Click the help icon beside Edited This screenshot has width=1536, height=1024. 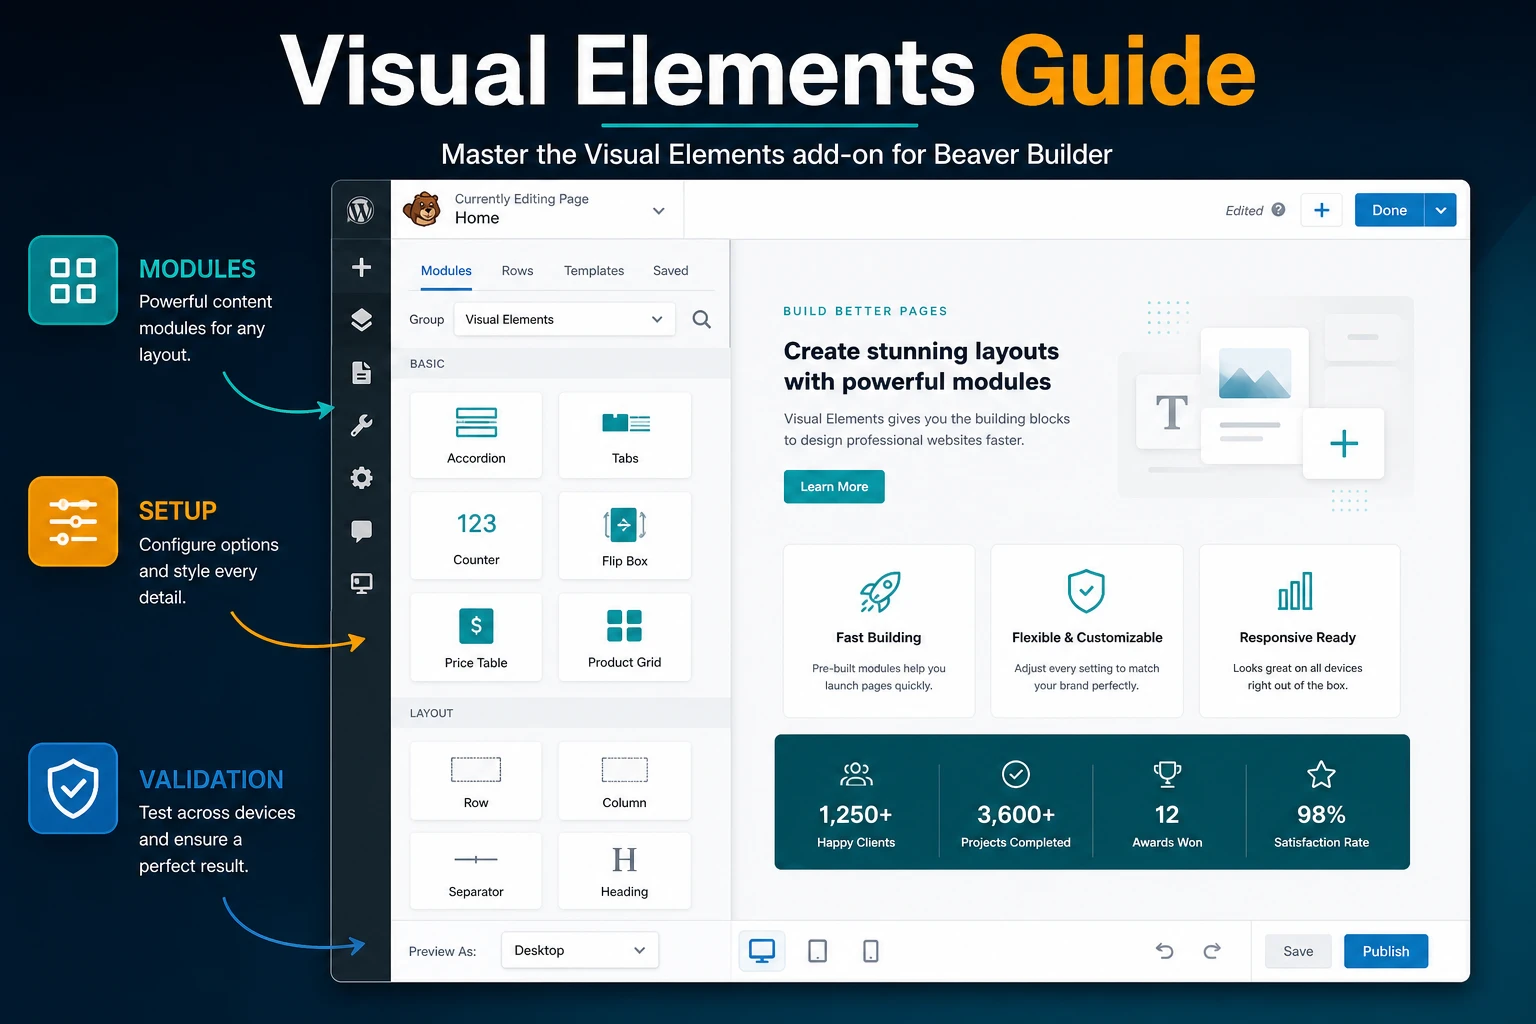[1278, 210]
